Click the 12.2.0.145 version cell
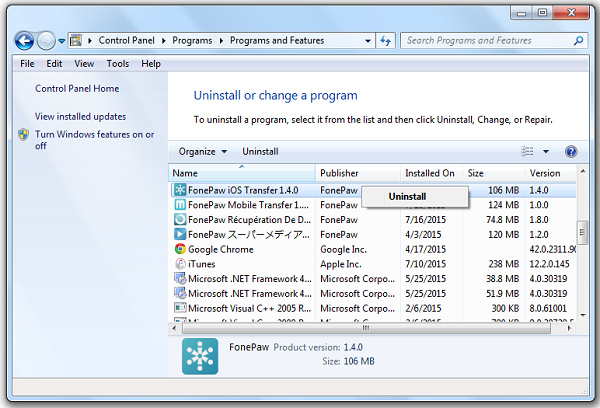600x408 pixels. tap(549, 264)
